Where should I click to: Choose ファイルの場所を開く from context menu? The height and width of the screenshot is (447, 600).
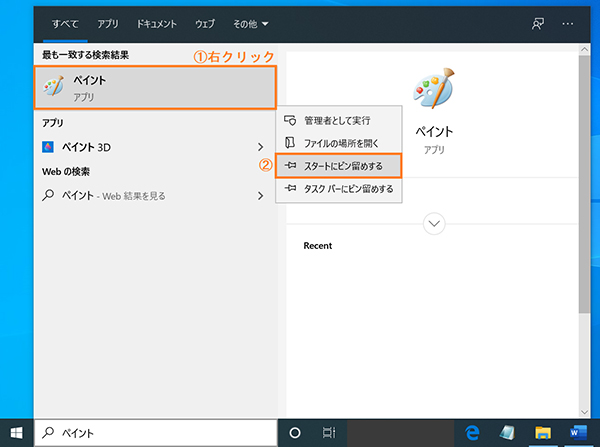(x=339, y=143)
